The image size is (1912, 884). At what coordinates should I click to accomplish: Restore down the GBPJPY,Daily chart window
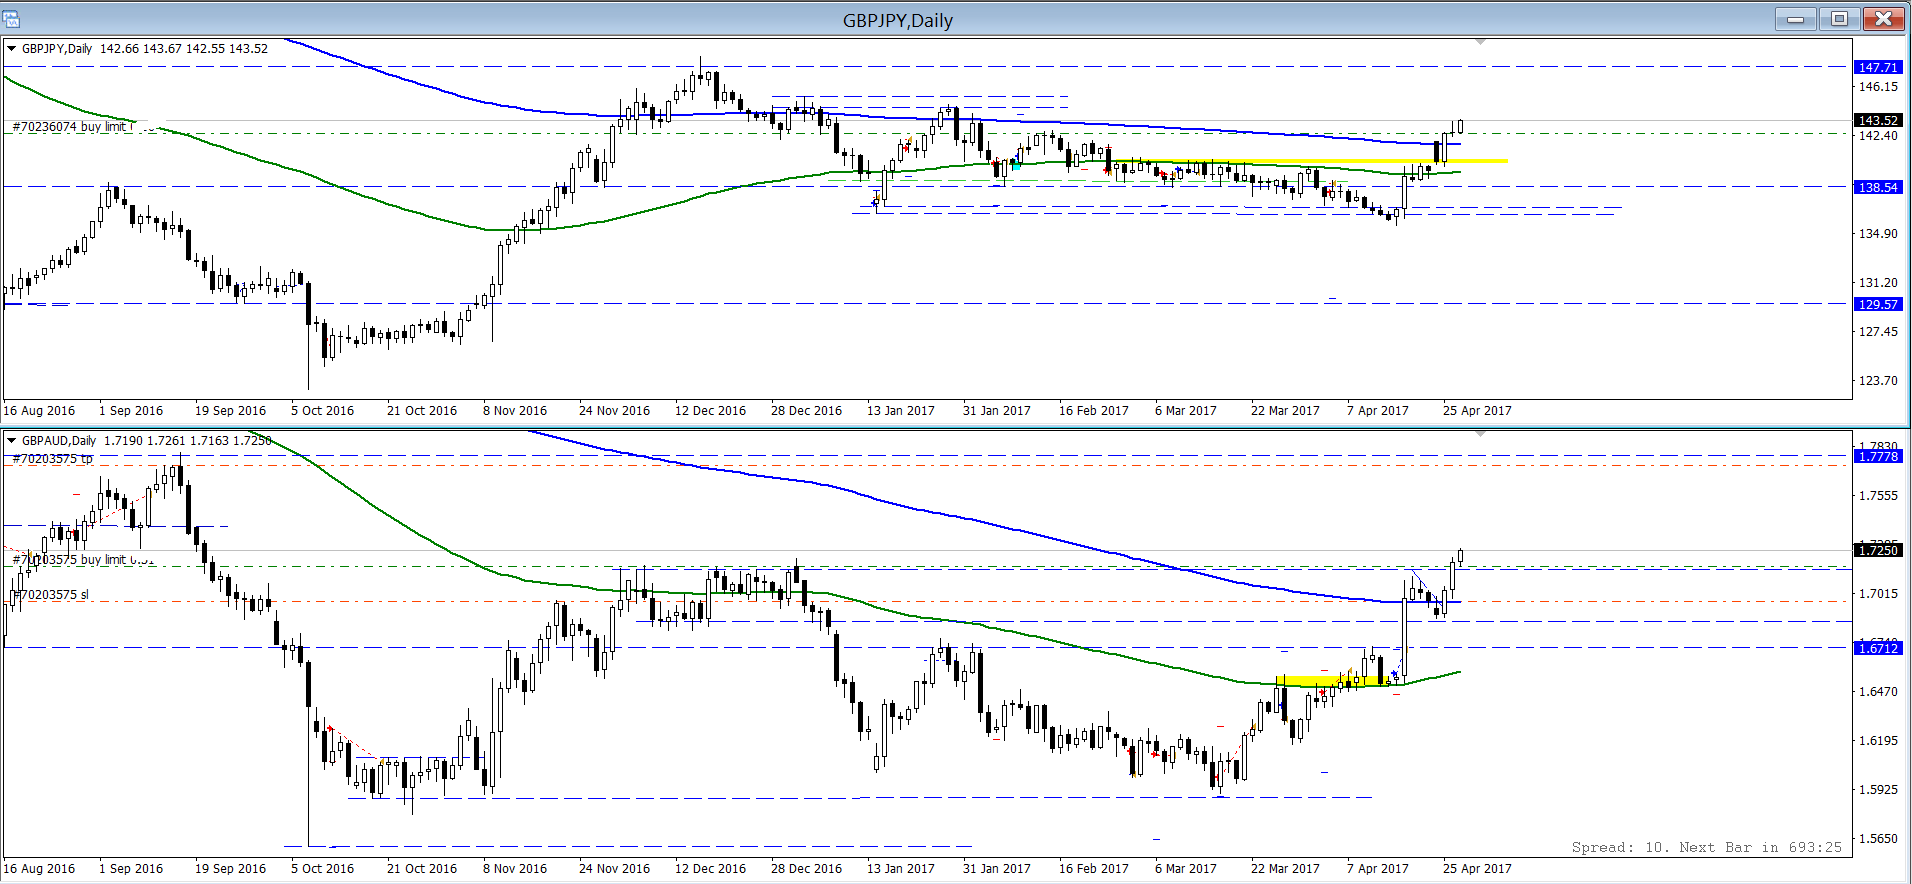click(1839, 19)
